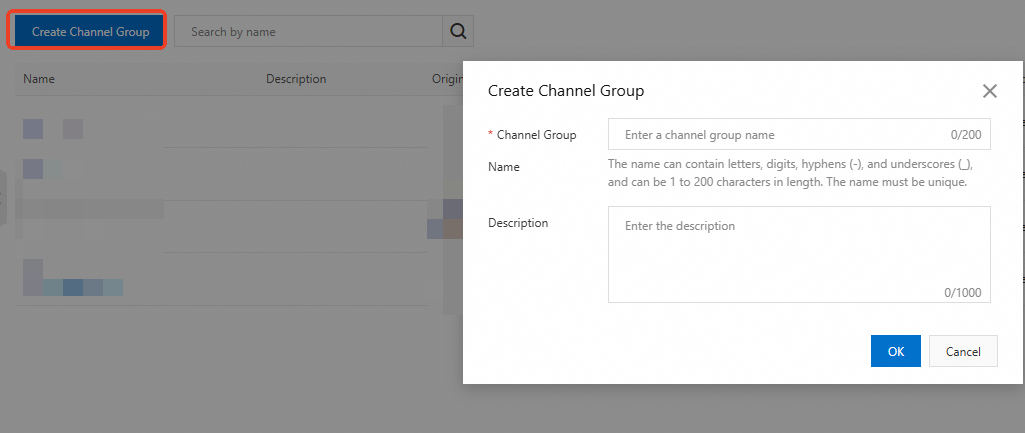Select the Name column header
Viewport: 1025px width, 433px height.
click(x=39, y=79)
